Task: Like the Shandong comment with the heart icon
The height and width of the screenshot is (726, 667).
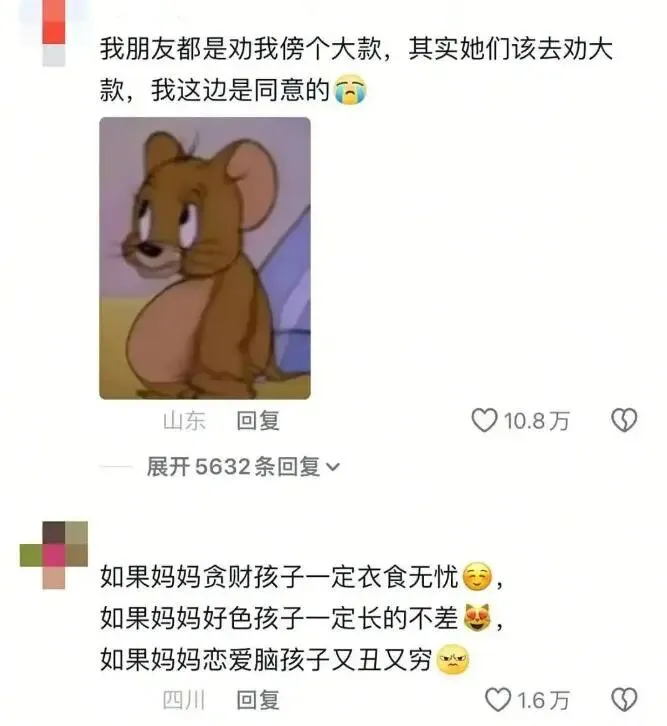Action: tap(484, 420)
